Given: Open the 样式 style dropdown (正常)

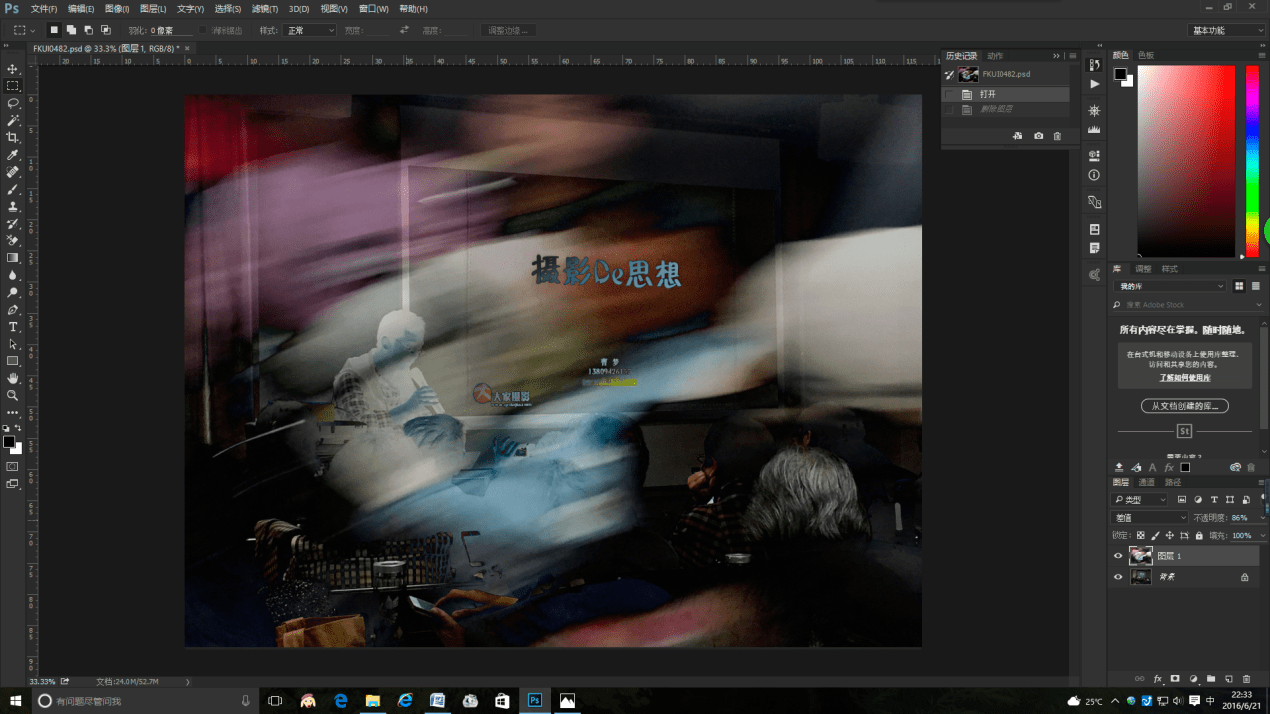Looking at the screenshot, I should point(310,31).
